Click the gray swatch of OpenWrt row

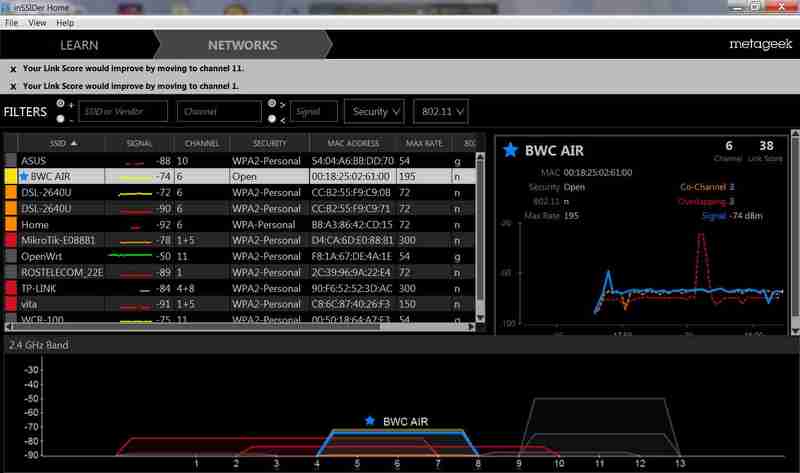11,256
